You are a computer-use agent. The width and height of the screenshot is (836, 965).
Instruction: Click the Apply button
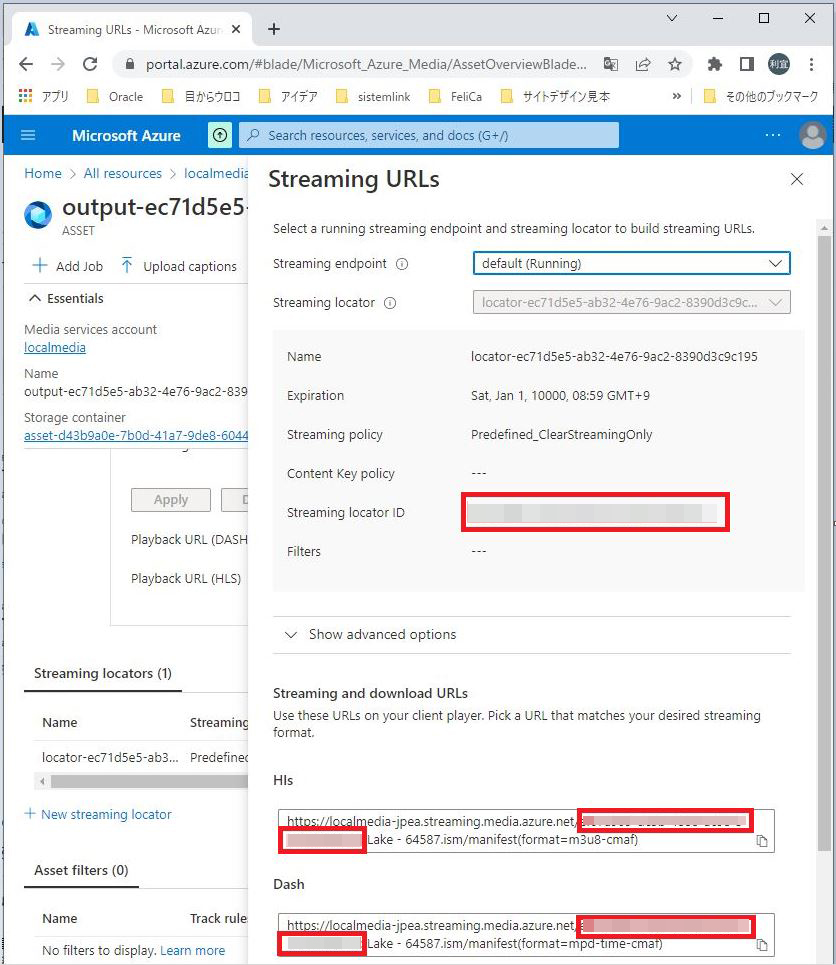[171, 500]
